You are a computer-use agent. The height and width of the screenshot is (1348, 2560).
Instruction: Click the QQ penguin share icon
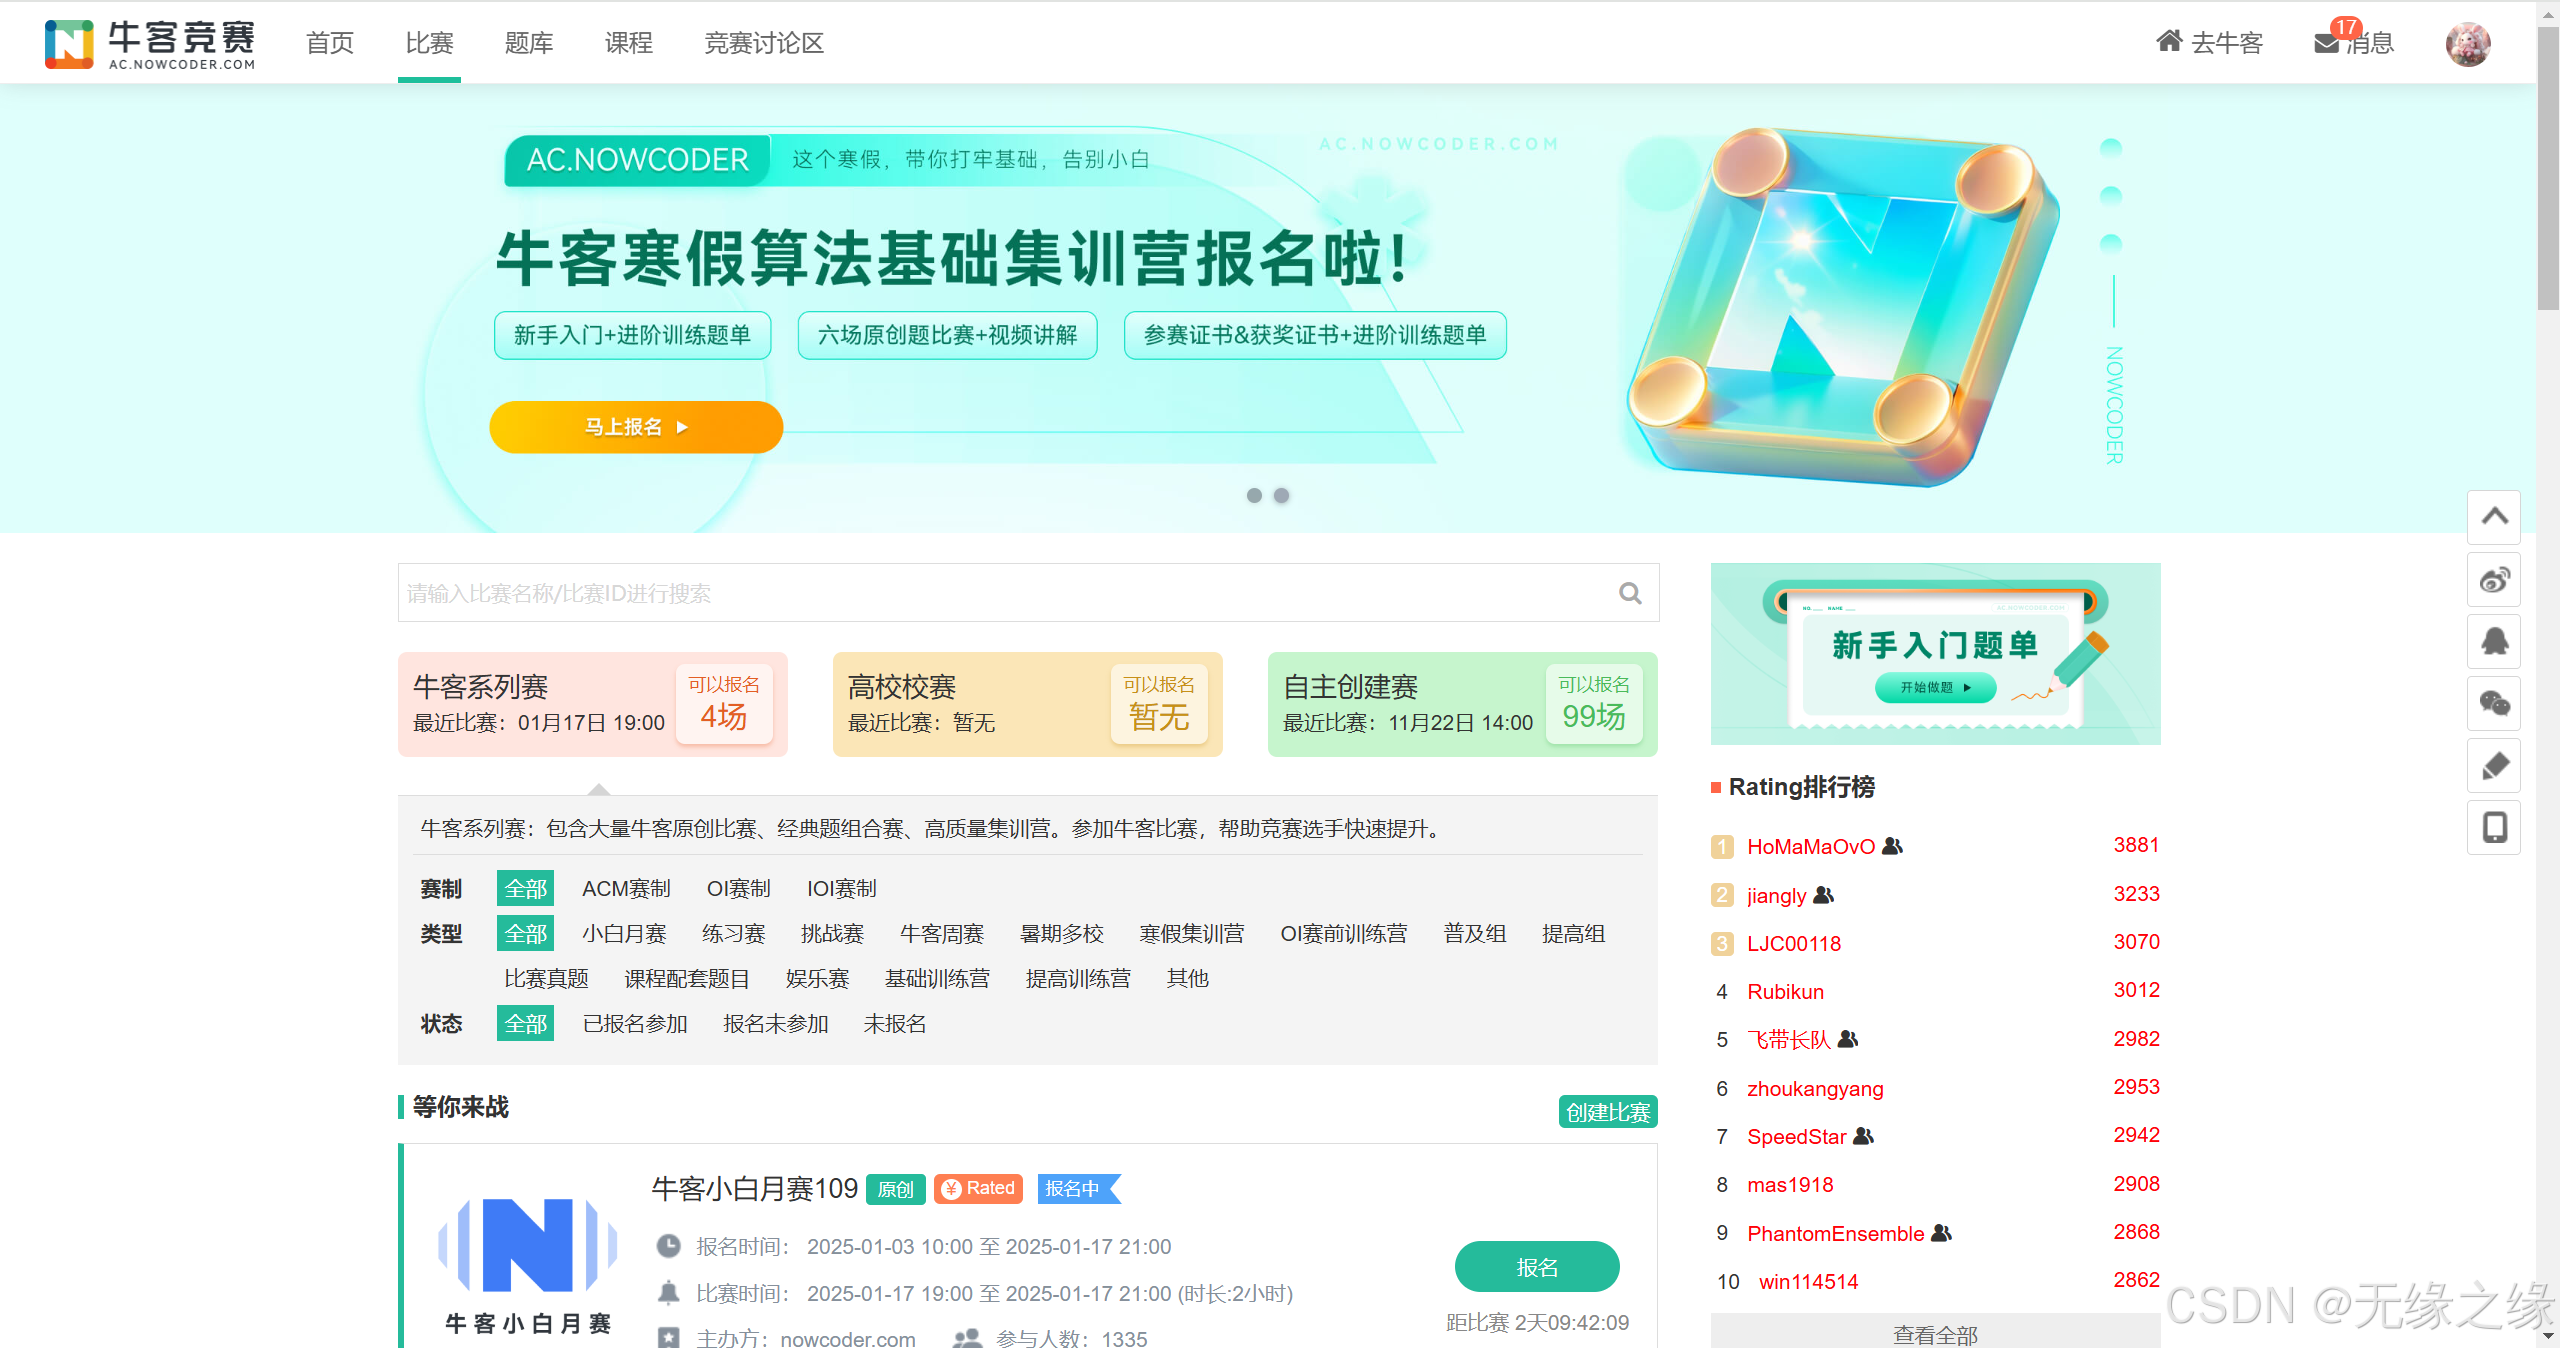click(2494, 642)
